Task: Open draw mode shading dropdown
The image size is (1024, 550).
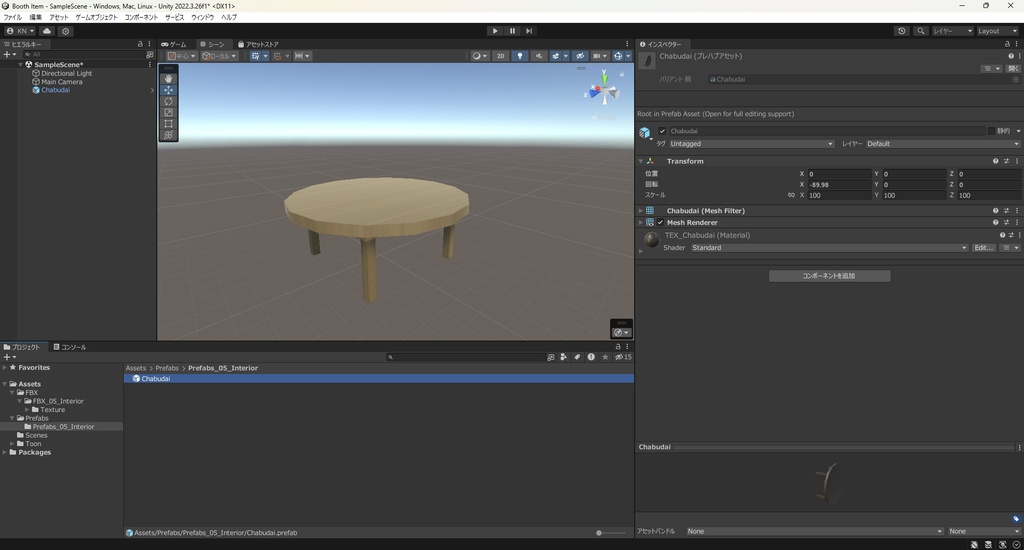Action: (479, 56)
